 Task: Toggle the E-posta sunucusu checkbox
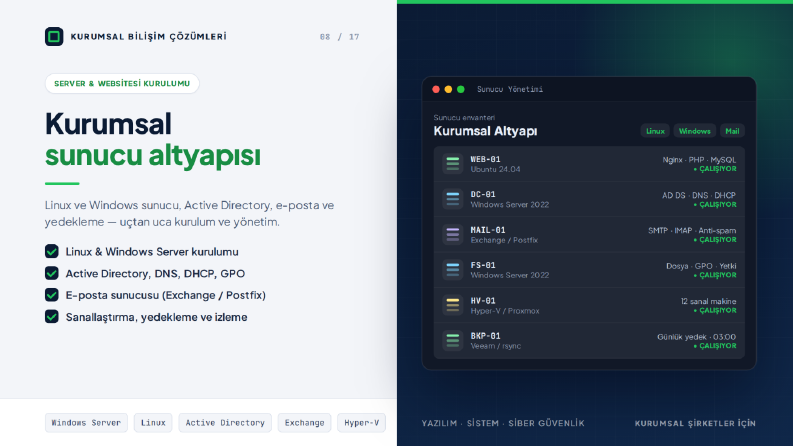click(52, 295)
